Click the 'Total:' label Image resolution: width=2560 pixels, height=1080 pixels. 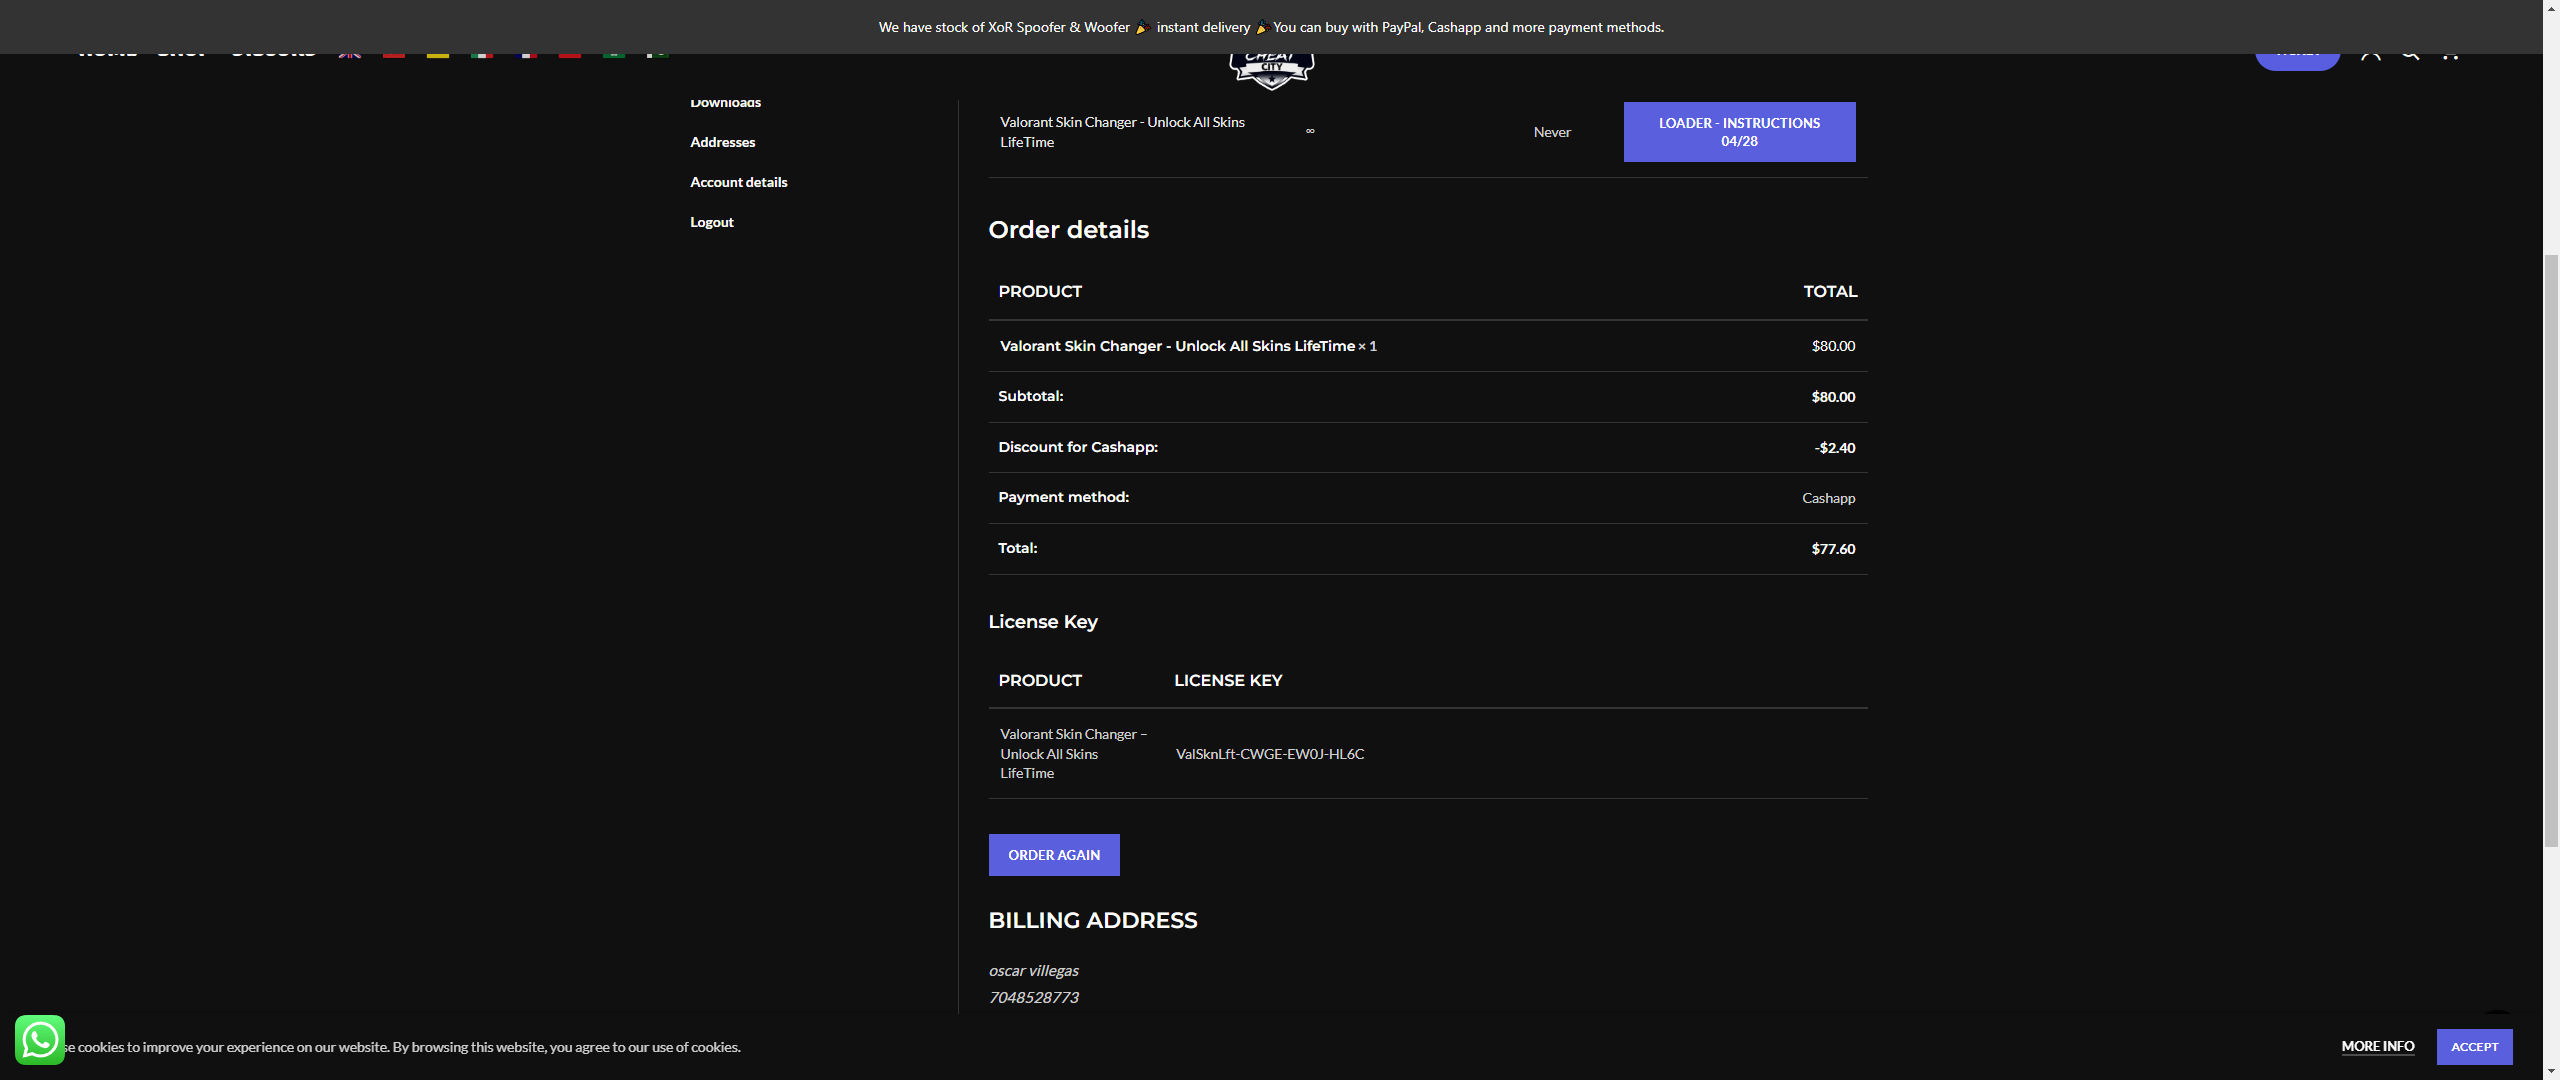(x=1017, y=548)
